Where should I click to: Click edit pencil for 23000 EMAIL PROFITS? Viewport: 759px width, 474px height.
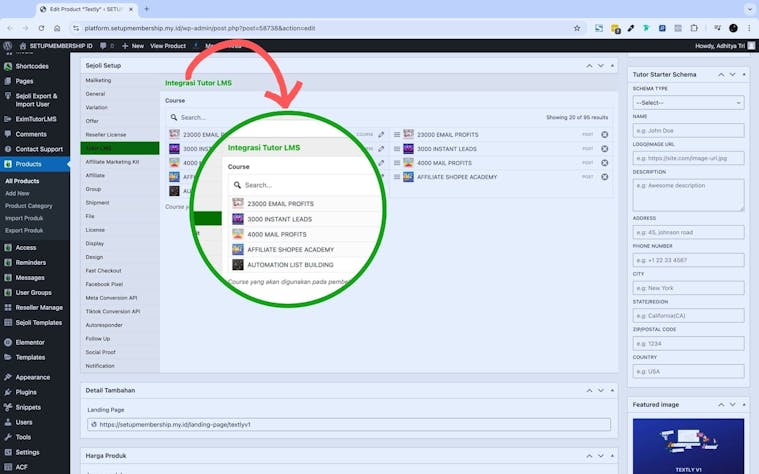pos(381,134)
